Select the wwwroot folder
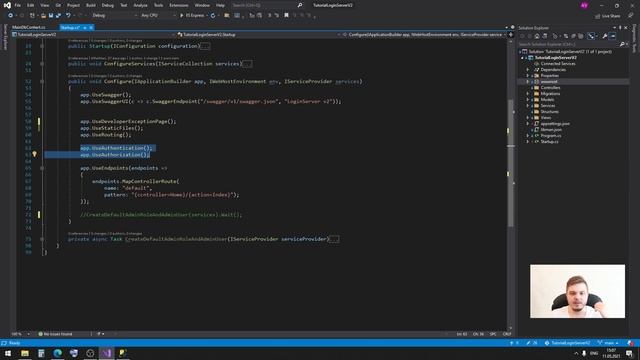The height and width of the screenshot is (360, 640). click(549, 82)
